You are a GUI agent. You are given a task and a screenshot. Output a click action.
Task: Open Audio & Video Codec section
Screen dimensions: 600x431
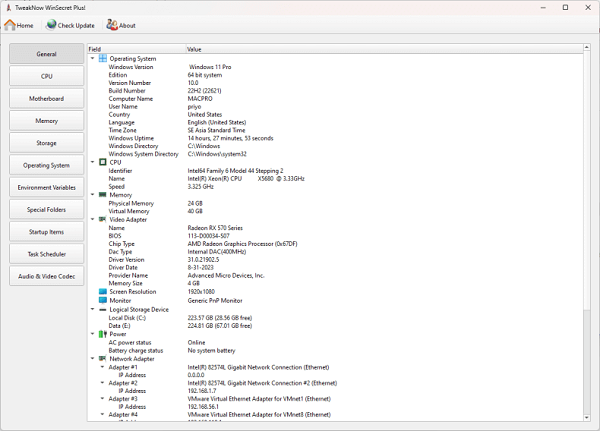pos(46,276)
